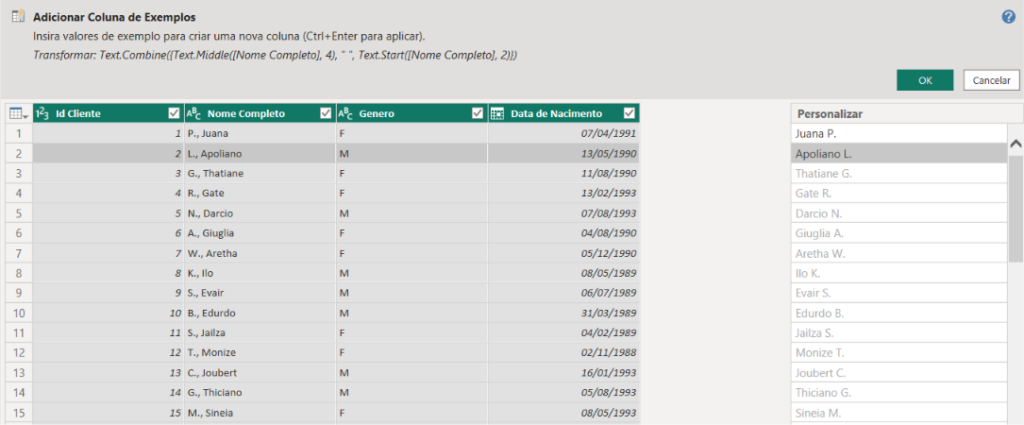The height and width of the screenshot is (425, 1024).
Task: Click the date cell '13/05/1990'
Action: pyautogui.click(x=564, y=153)
